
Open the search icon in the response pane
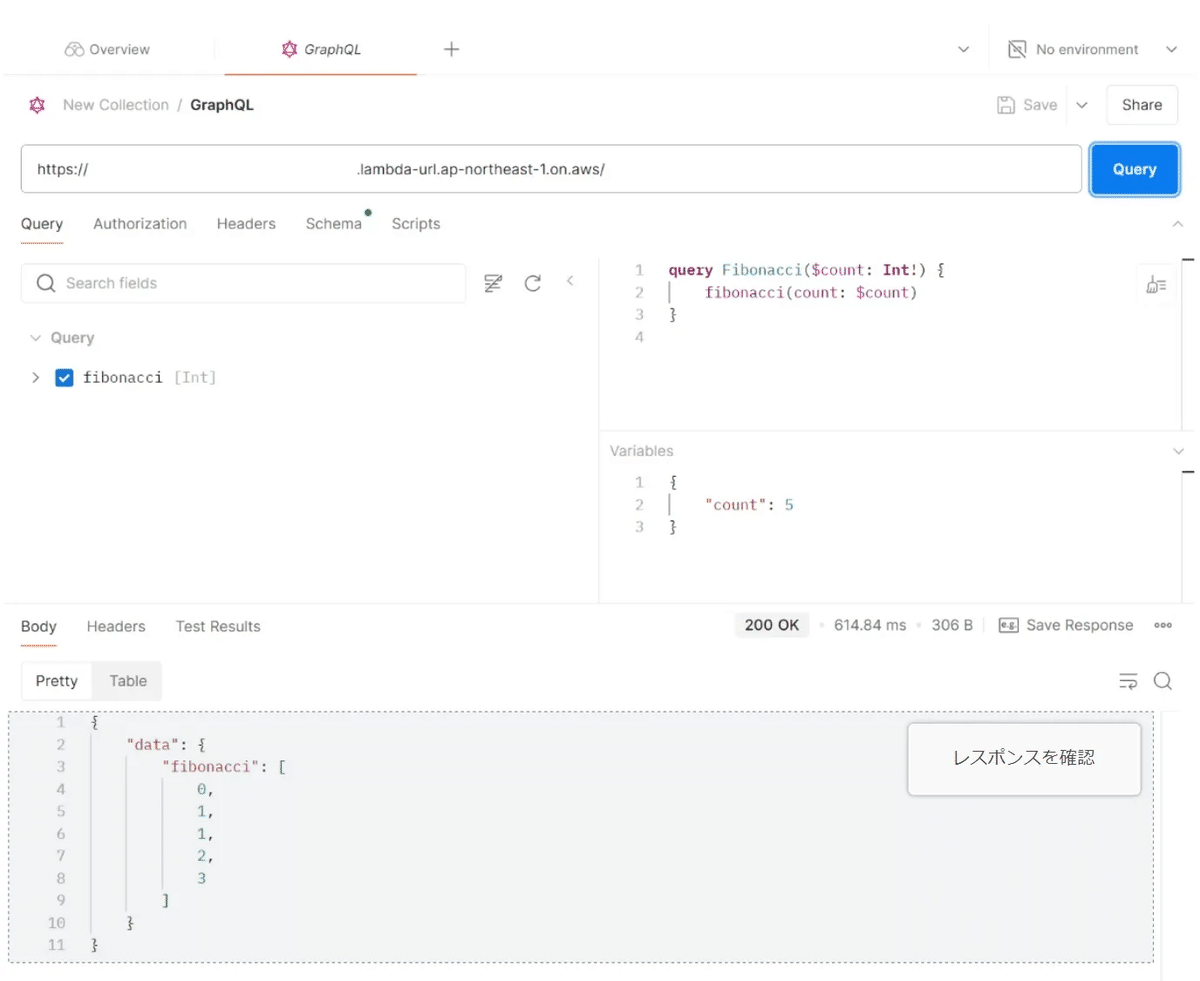click(x=1162, y=680)
